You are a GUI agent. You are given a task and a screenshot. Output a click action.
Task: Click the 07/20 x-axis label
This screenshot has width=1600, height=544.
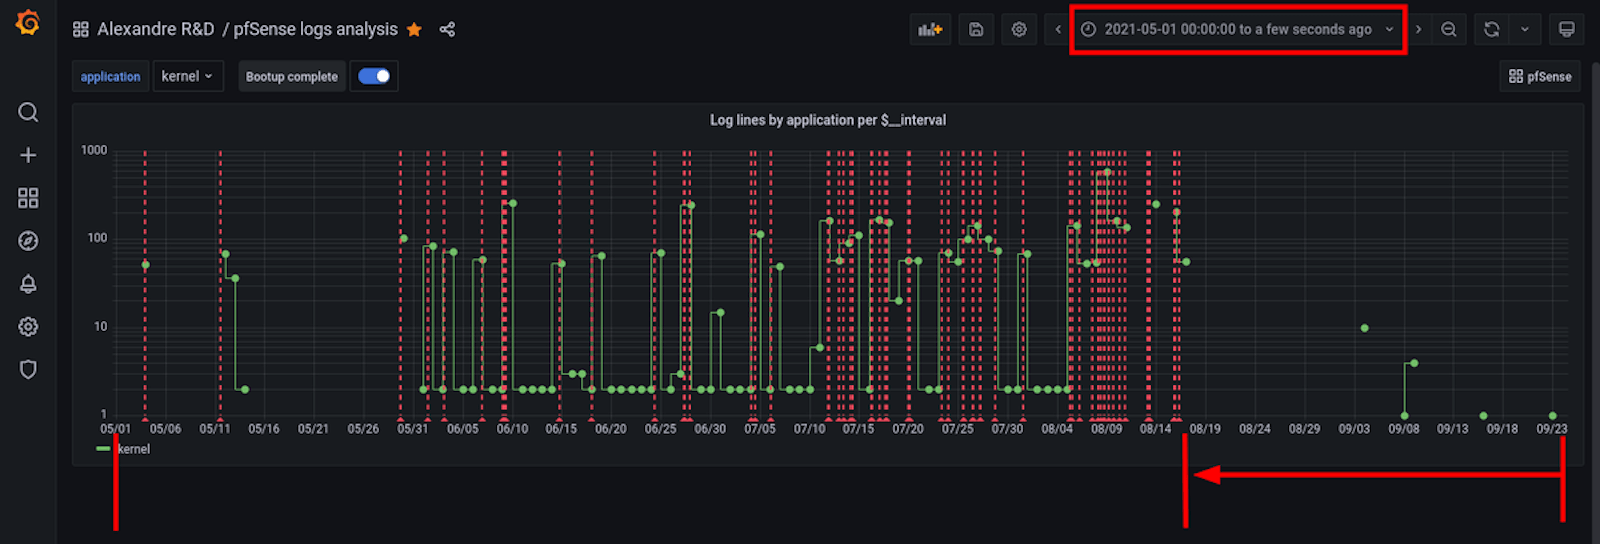(x=908, y=429)
